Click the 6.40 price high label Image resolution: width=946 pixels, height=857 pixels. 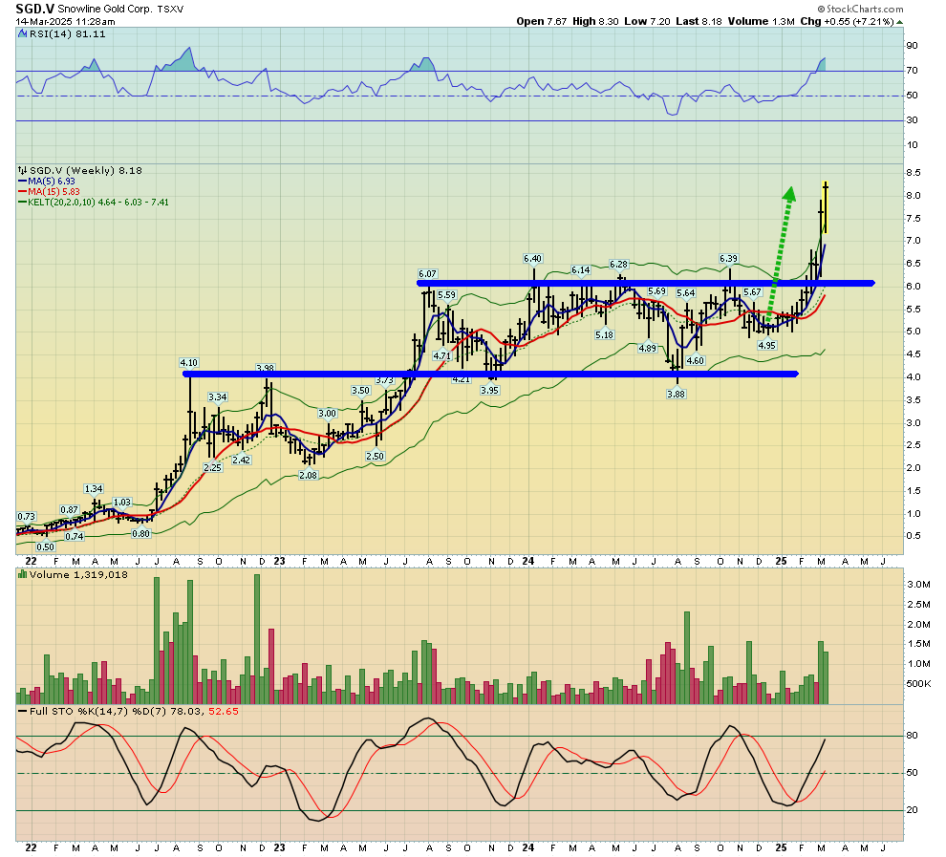[x=533, y=259]
